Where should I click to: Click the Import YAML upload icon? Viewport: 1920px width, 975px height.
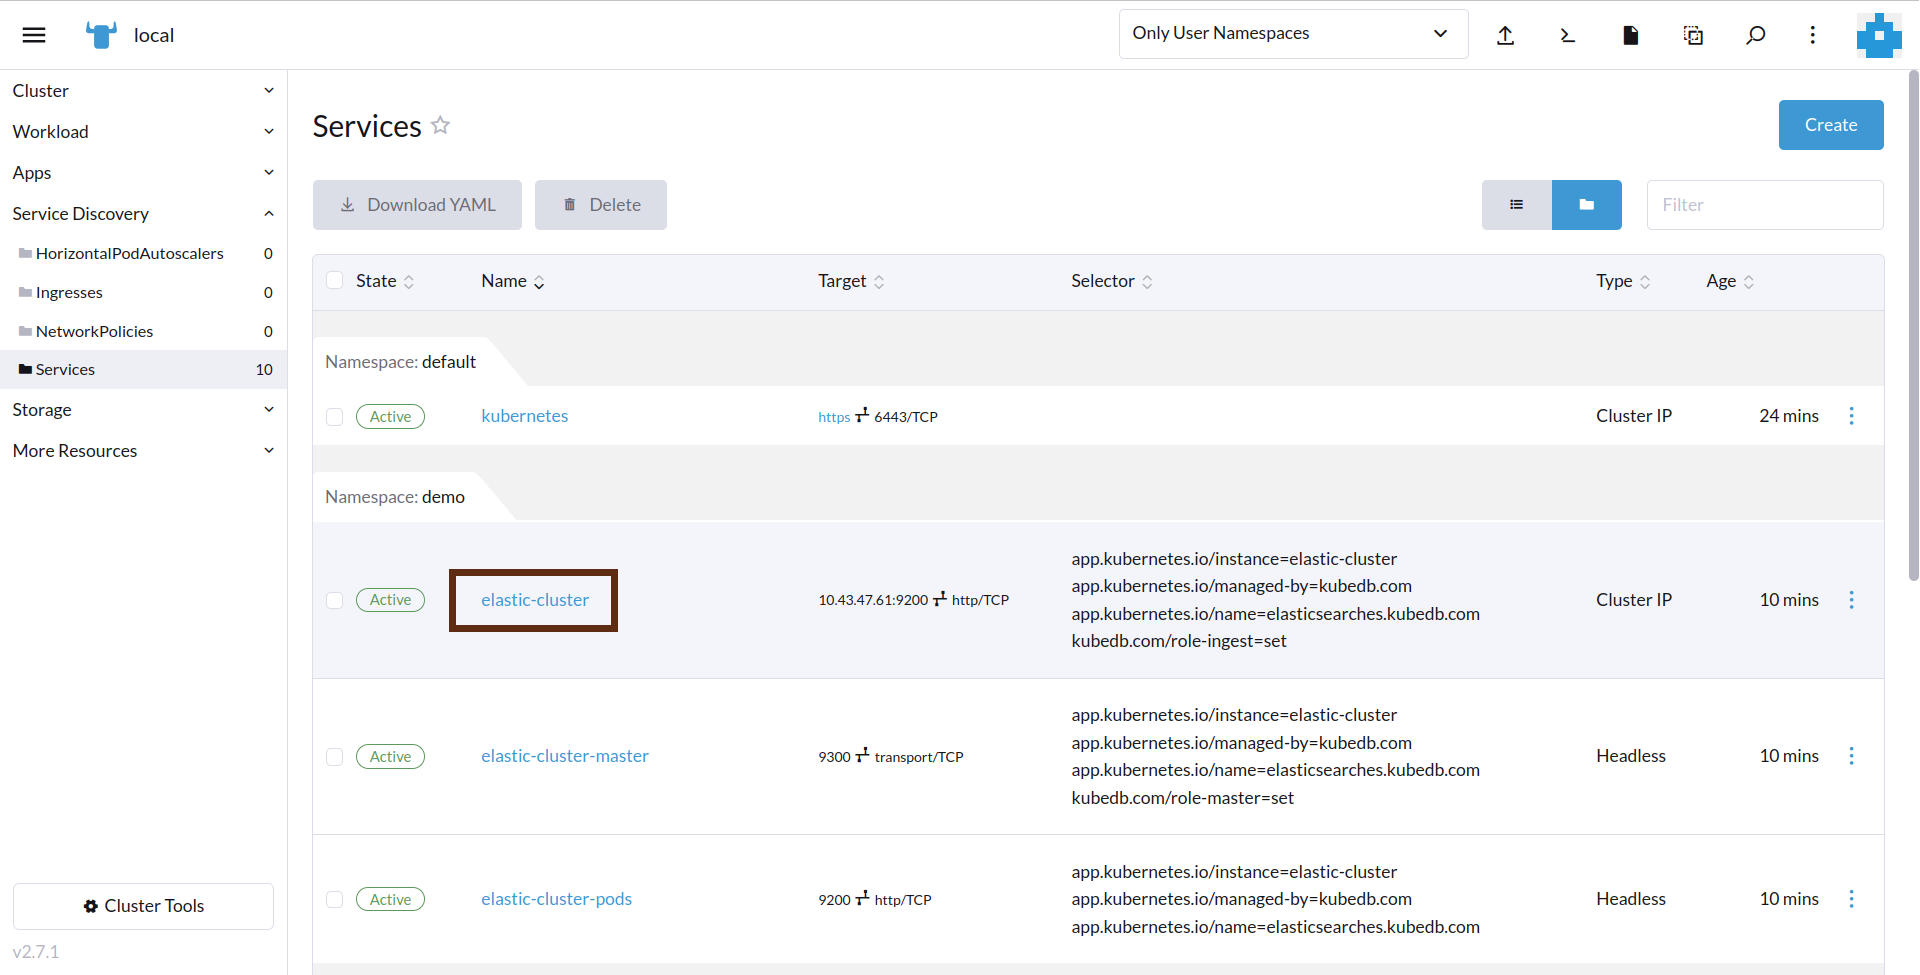click(x=1506, y=35)
